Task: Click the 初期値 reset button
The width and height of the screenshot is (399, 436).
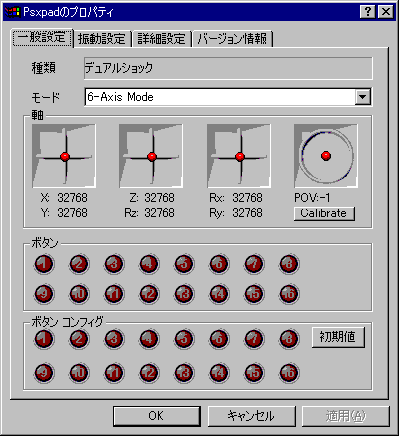Action: click(338, 337)
